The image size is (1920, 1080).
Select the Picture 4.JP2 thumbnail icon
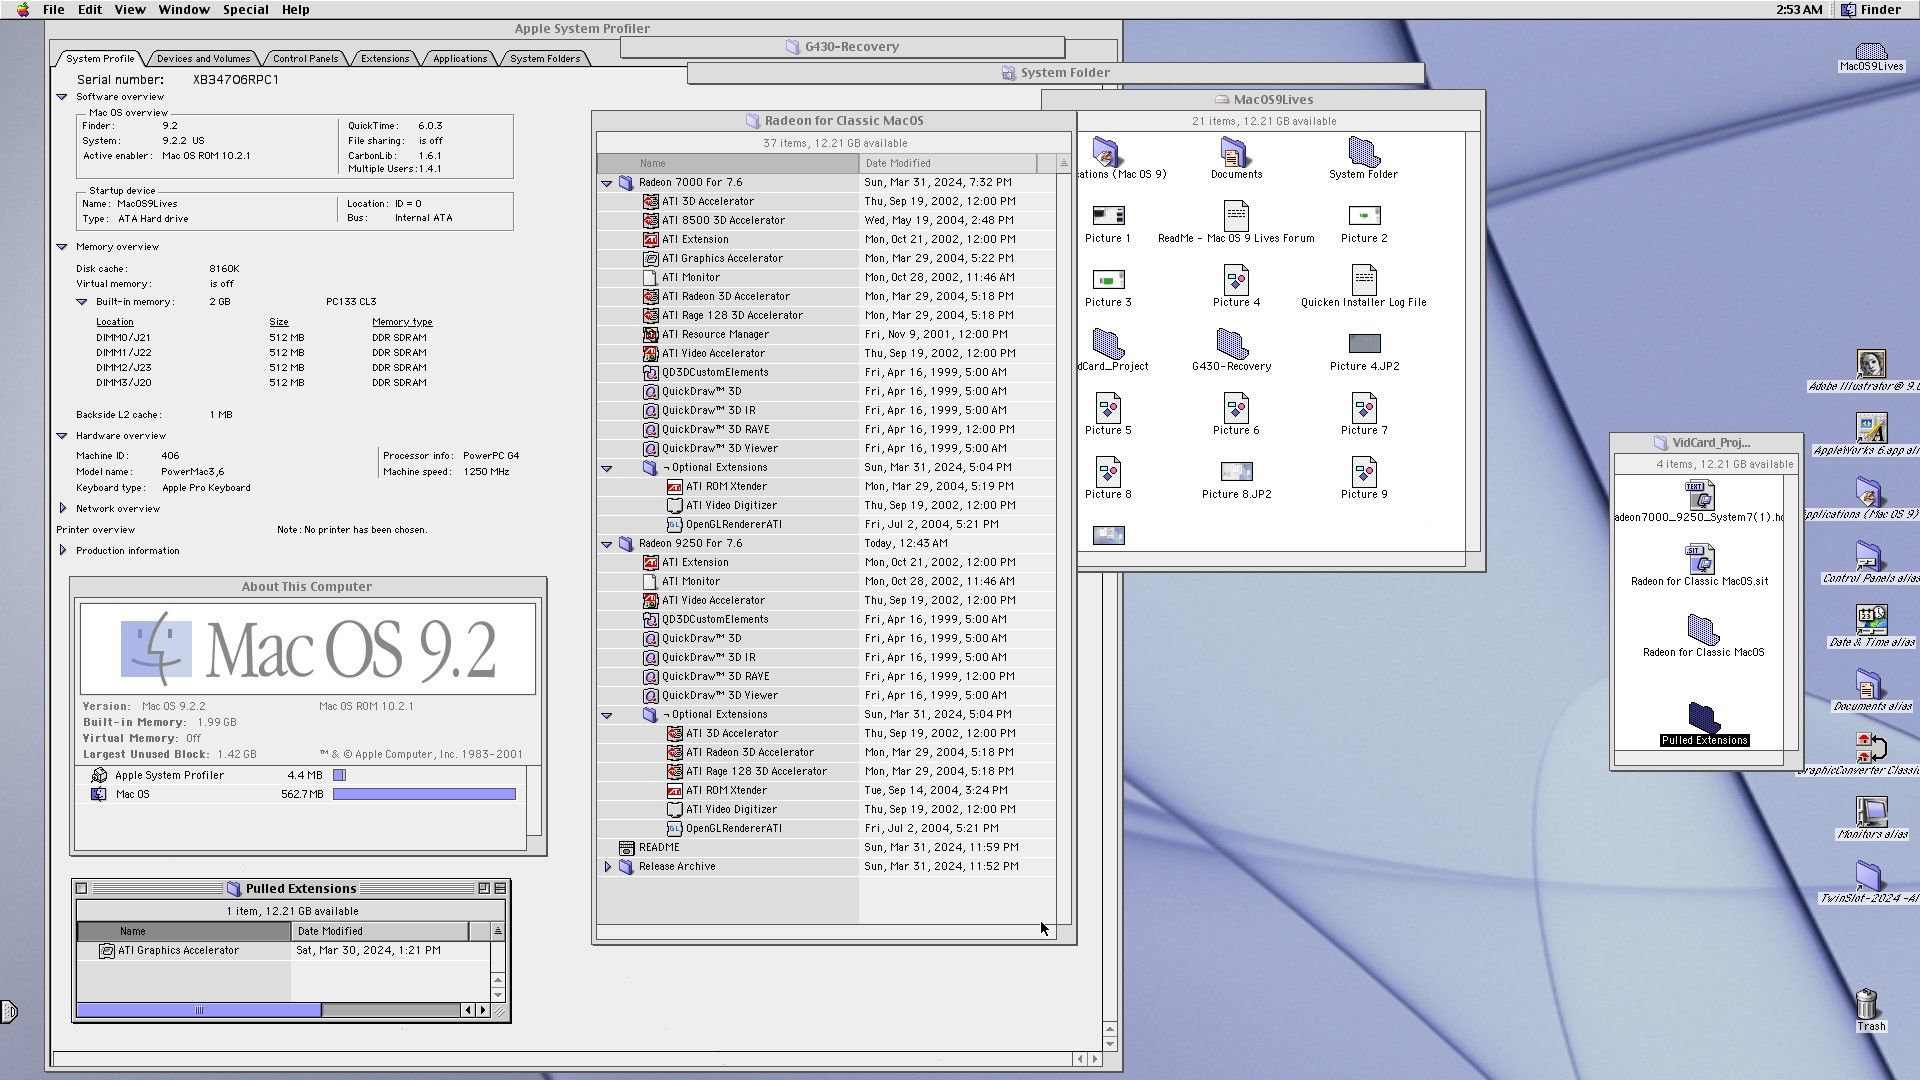[x=1364, y=344]
